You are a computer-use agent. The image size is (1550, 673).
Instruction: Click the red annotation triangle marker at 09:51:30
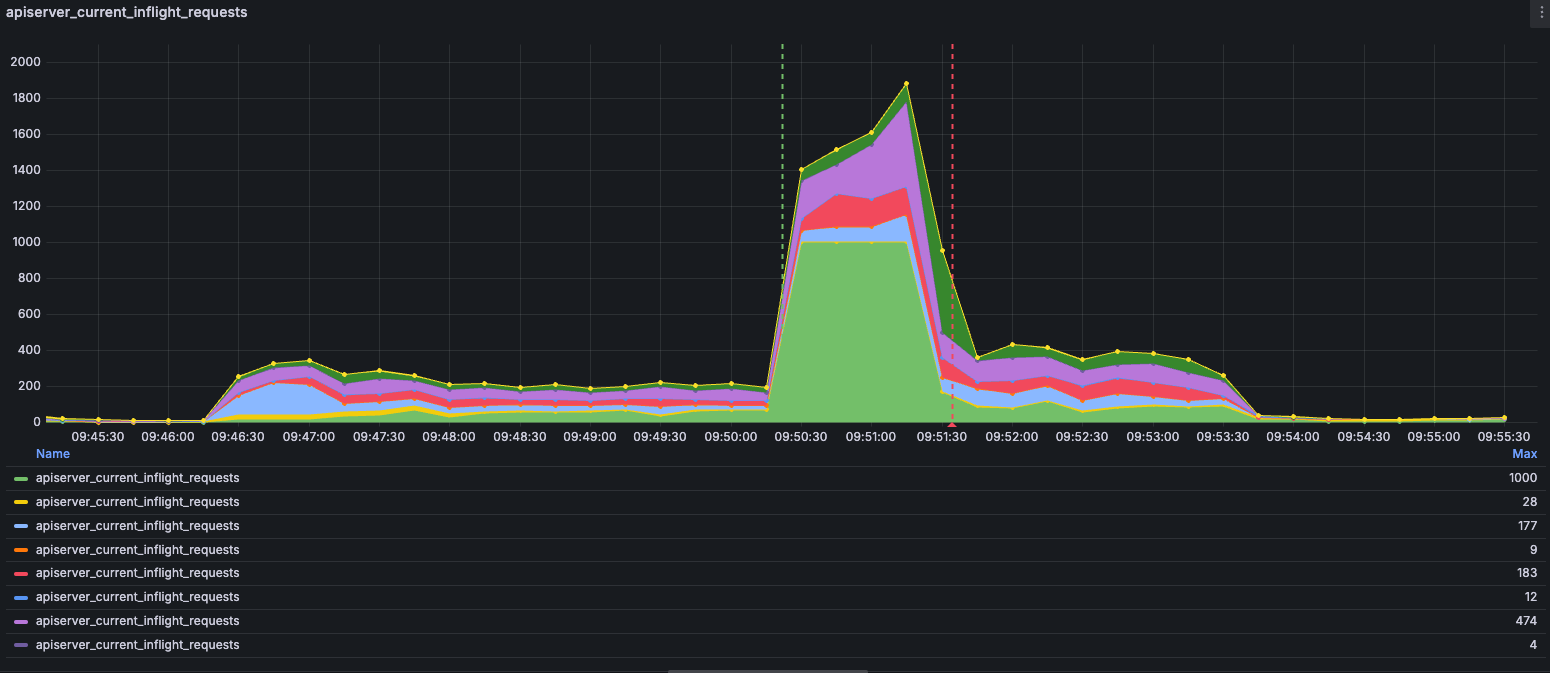point(952,425)
